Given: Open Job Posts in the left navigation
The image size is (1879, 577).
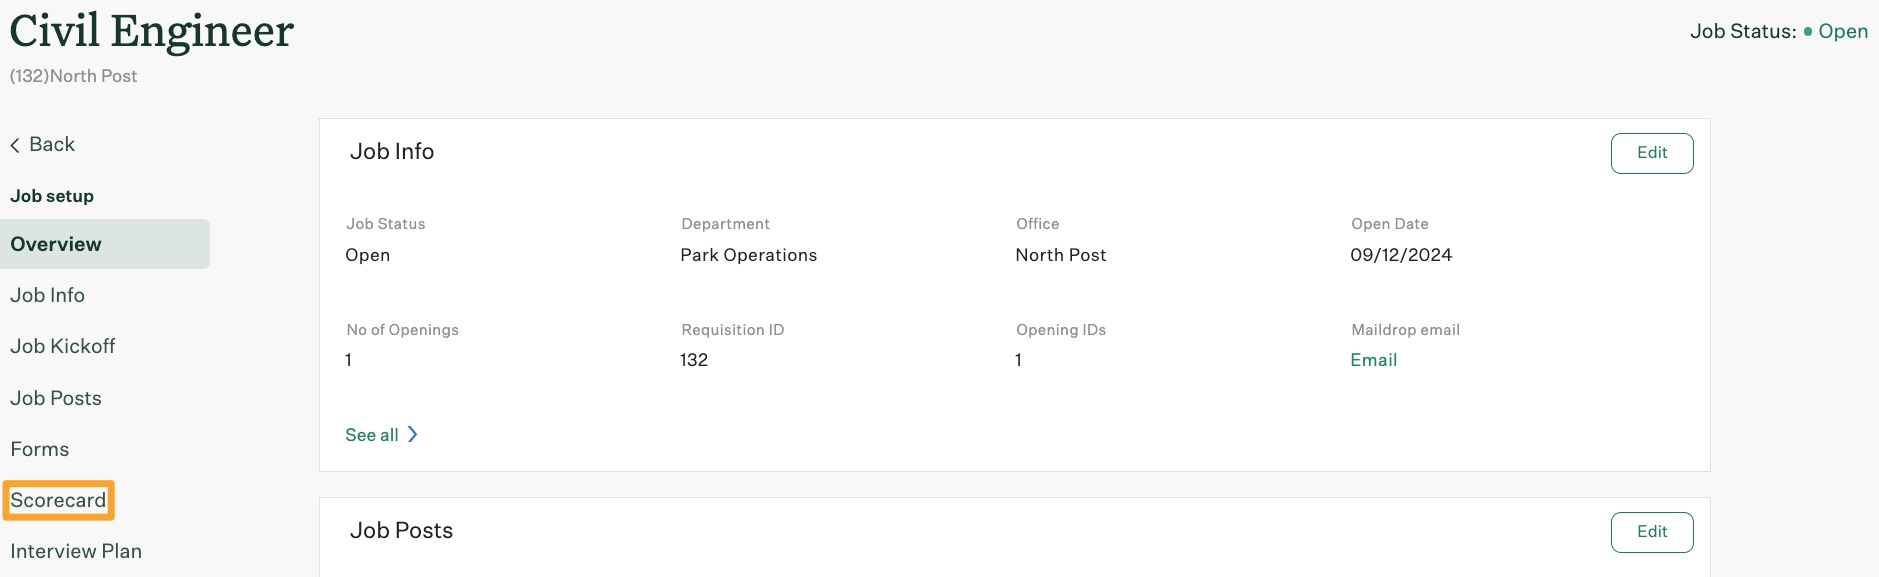Looking at the screenshot, I should [x=56, y=398].
